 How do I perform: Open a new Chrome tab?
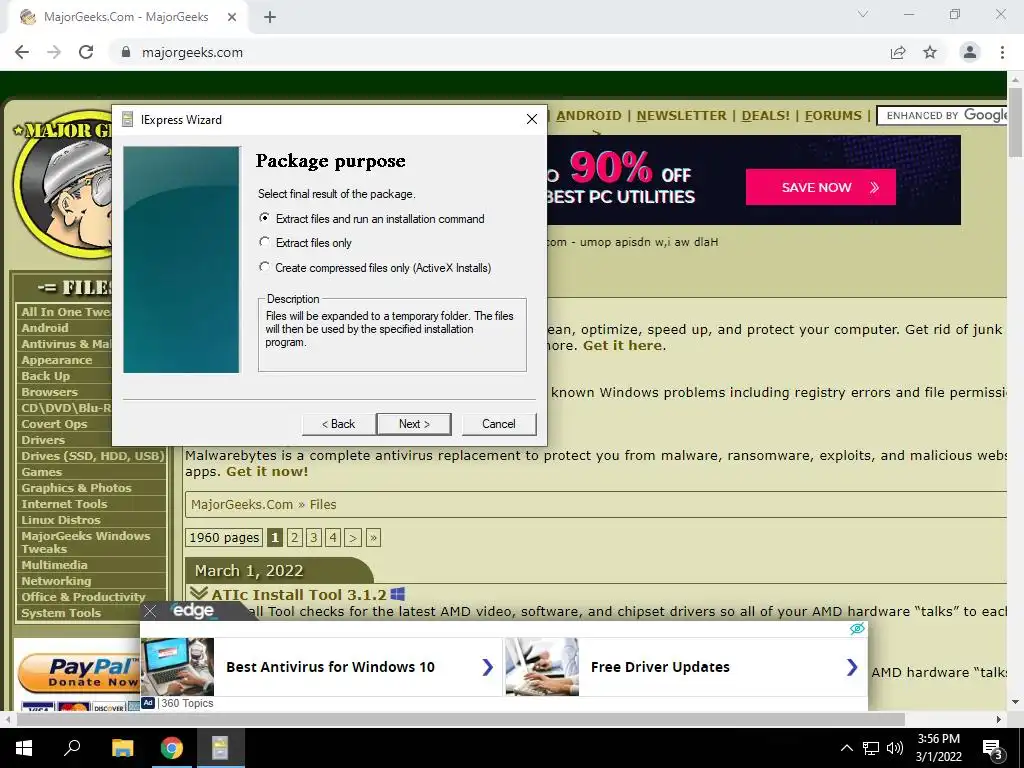tap(270, 18)
